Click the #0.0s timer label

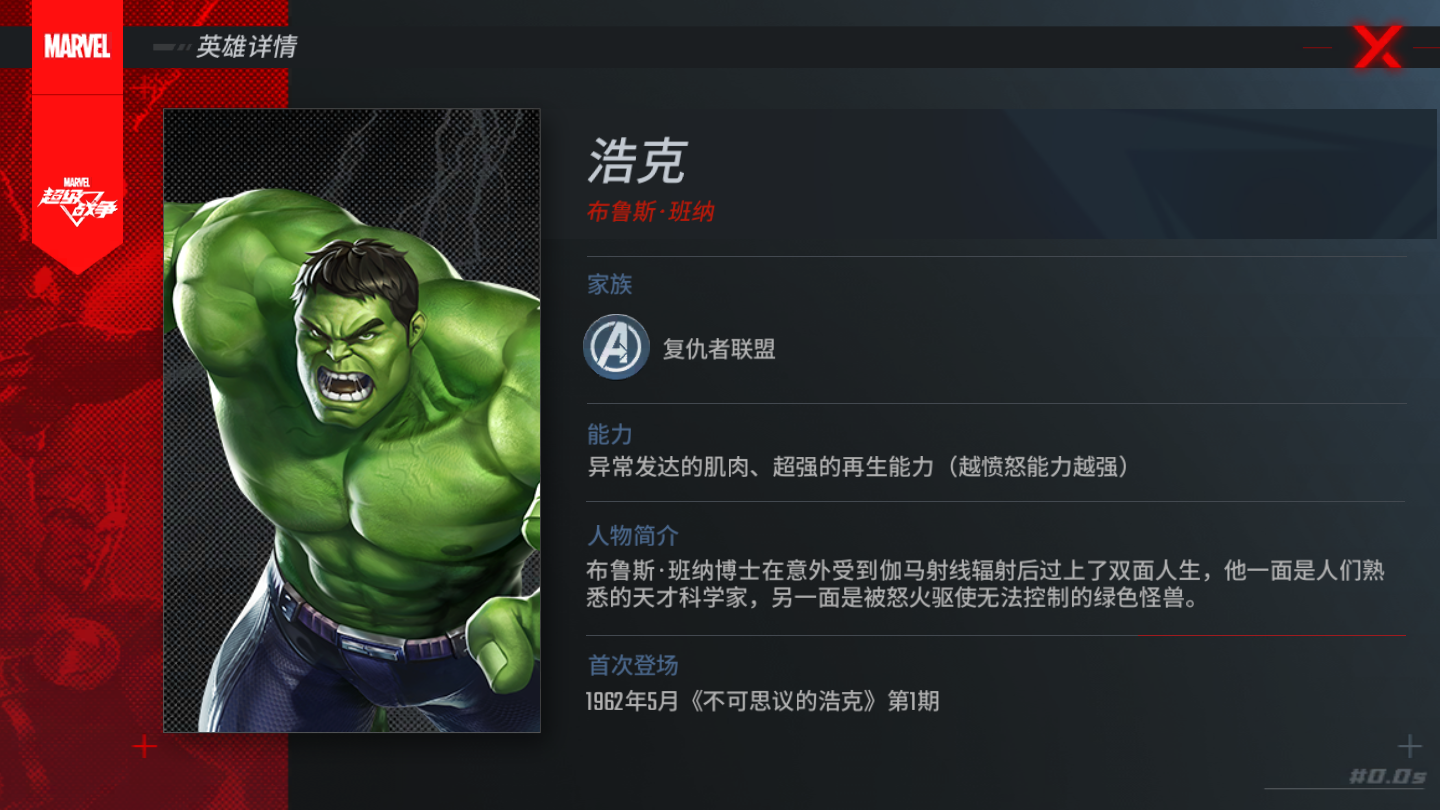coord(1387,776)
